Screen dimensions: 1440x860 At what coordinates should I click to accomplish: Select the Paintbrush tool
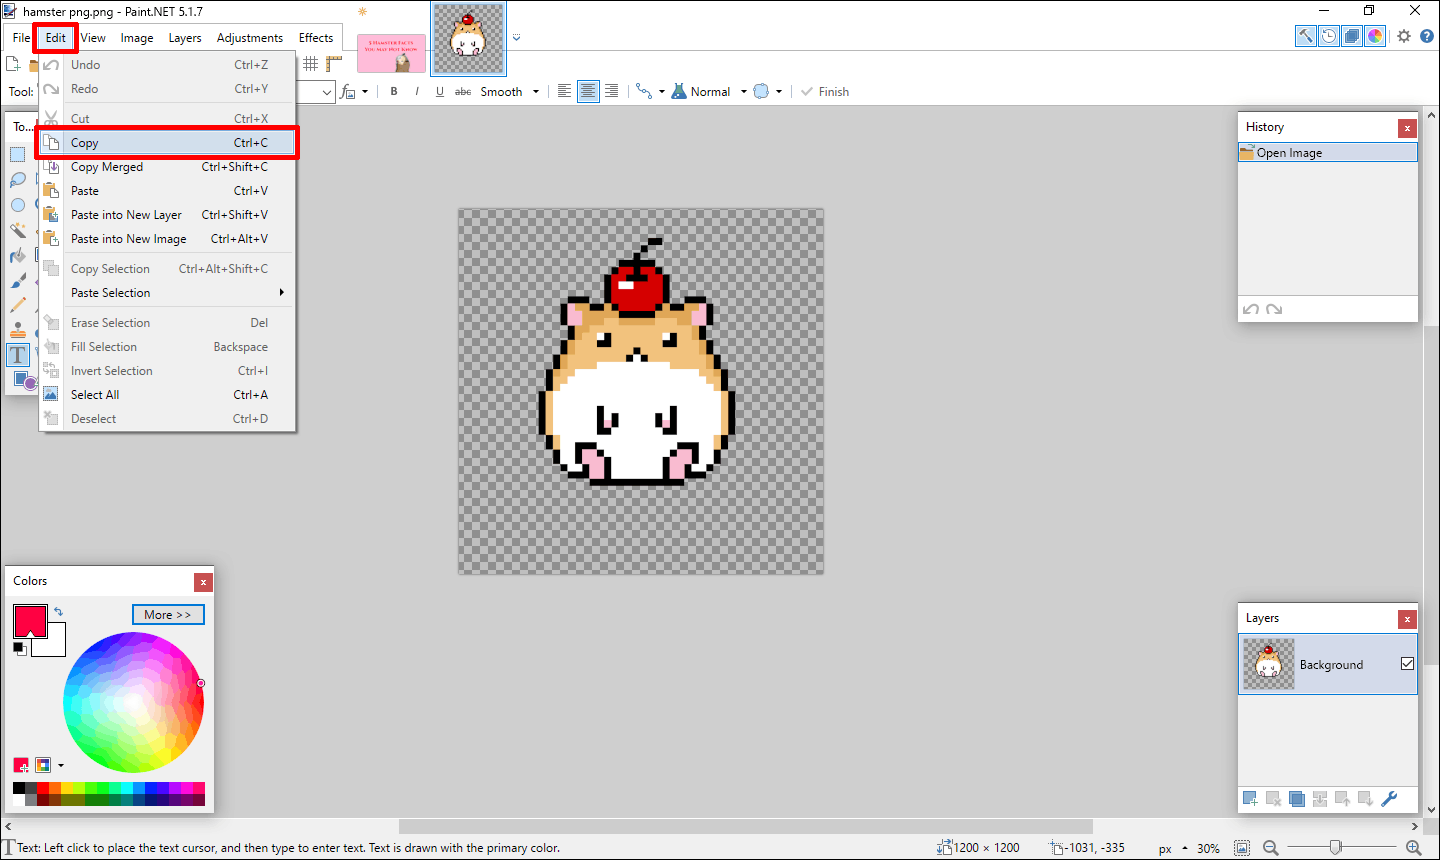pos(18,280)
